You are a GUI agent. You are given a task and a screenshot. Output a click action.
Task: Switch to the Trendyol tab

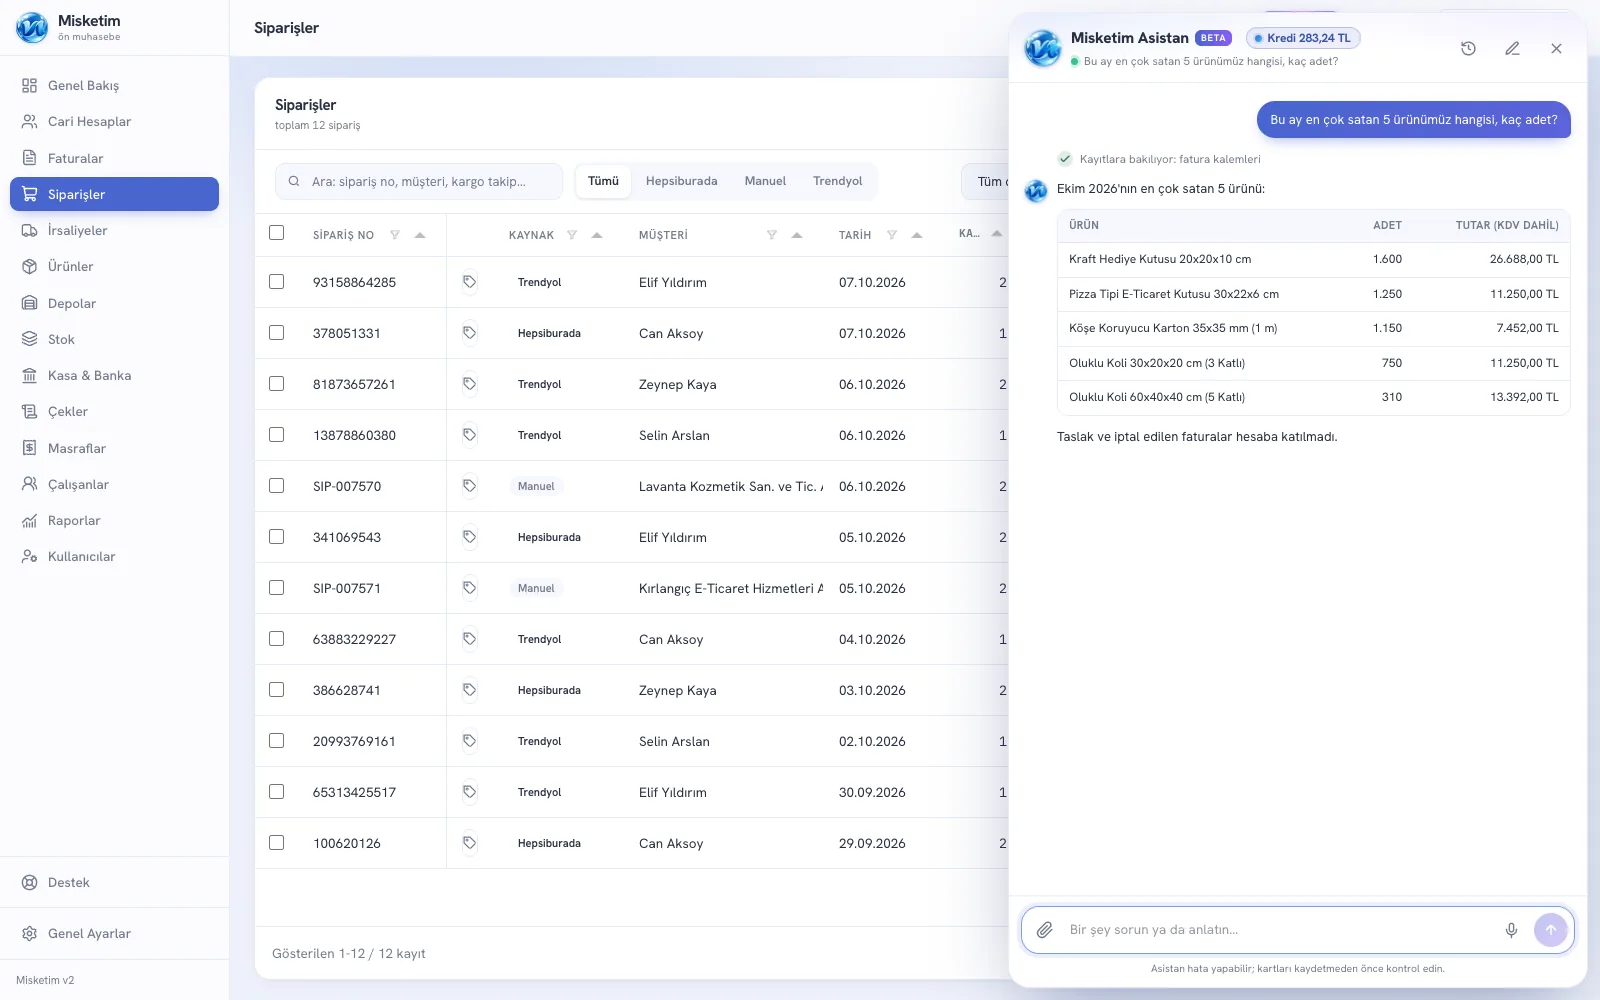pyautogui.click(x=837, y=181)
